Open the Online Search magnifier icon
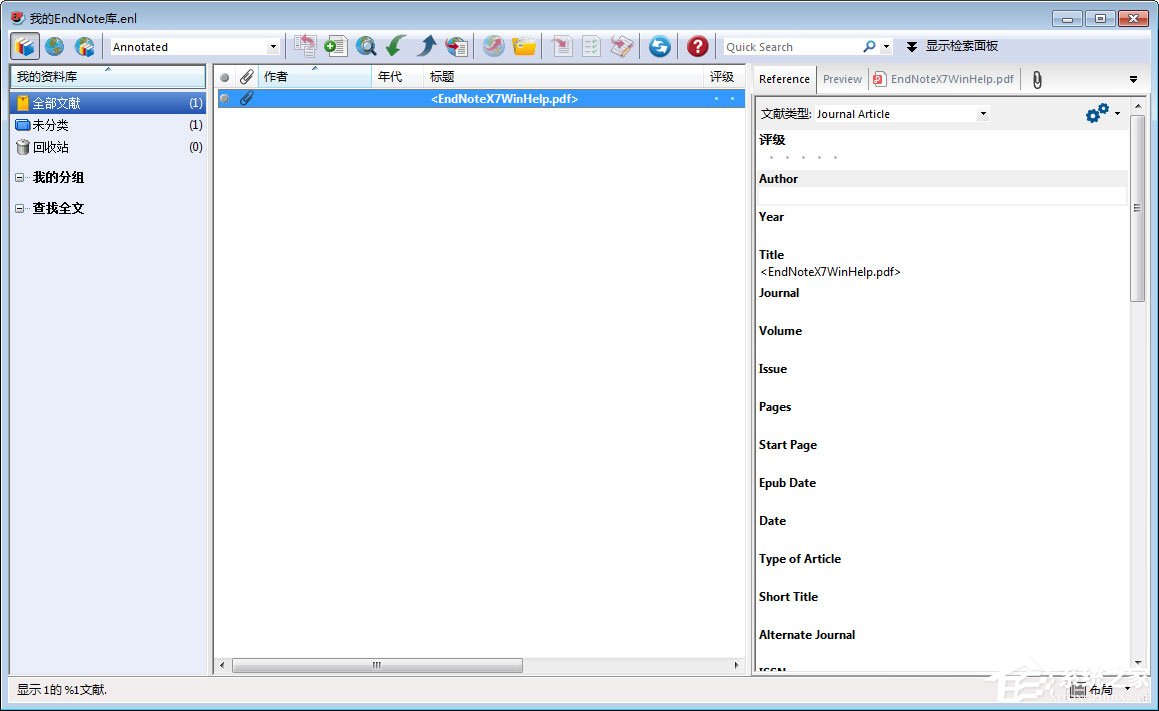 coord(365,46)
